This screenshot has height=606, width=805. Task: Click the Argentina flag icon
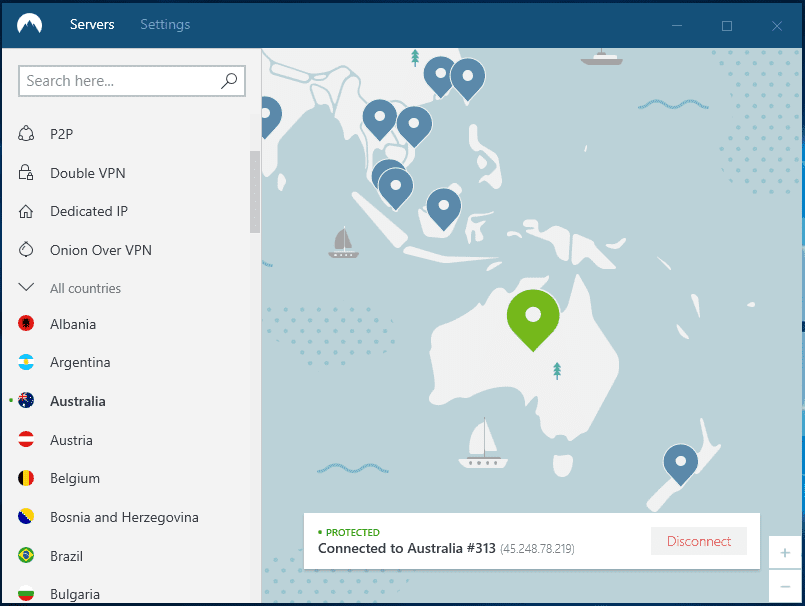tap(26, 362)
